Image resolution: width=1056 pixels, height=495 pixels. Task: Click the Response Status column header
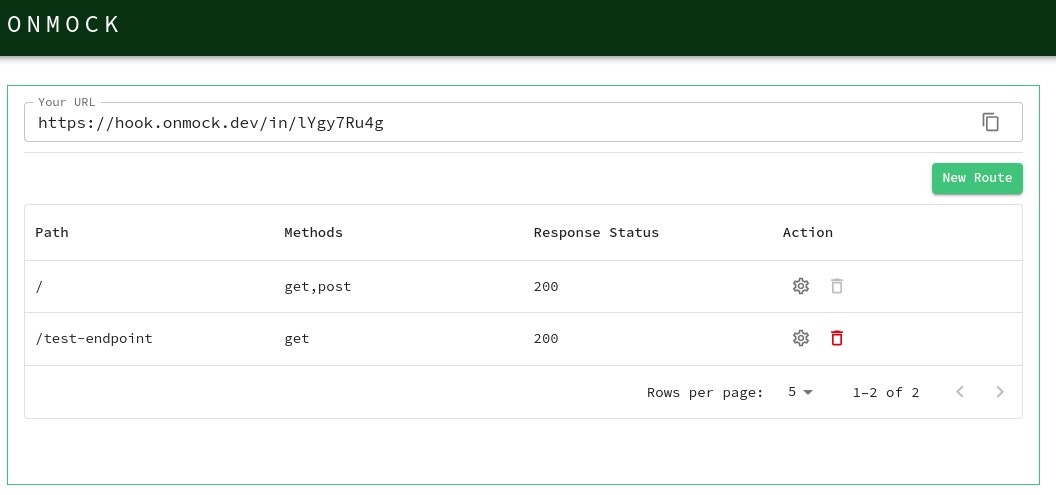[x=596, y=232]
